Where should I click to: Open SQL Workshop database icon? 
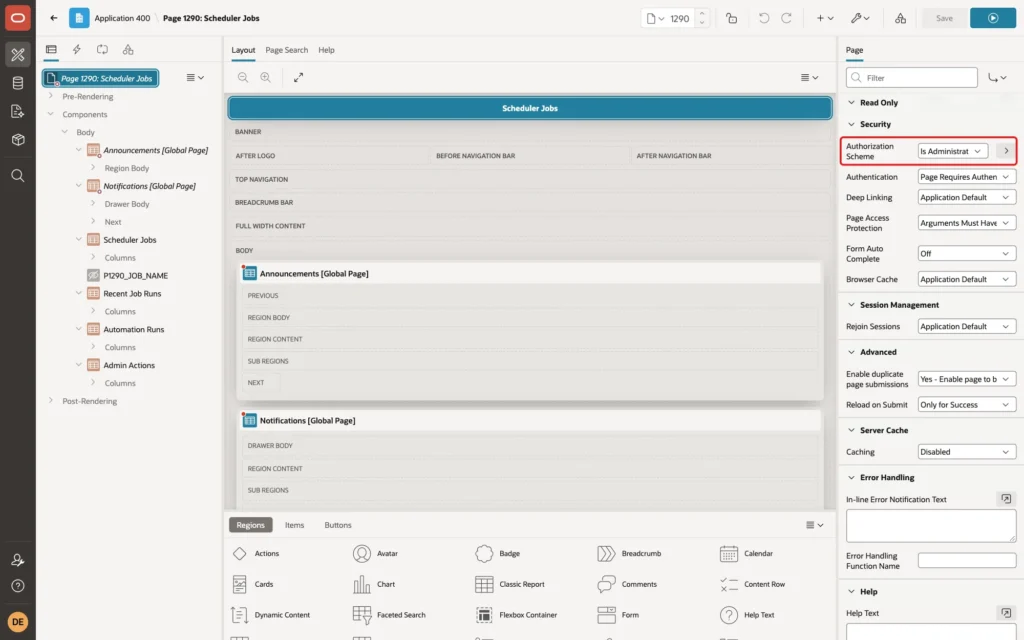tap(18, 83)
